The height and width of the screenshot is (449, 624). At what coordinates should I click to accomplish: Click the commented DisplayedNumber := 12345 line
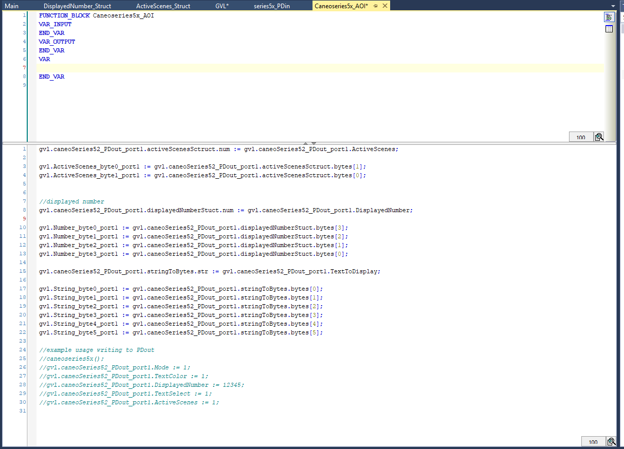142,385
